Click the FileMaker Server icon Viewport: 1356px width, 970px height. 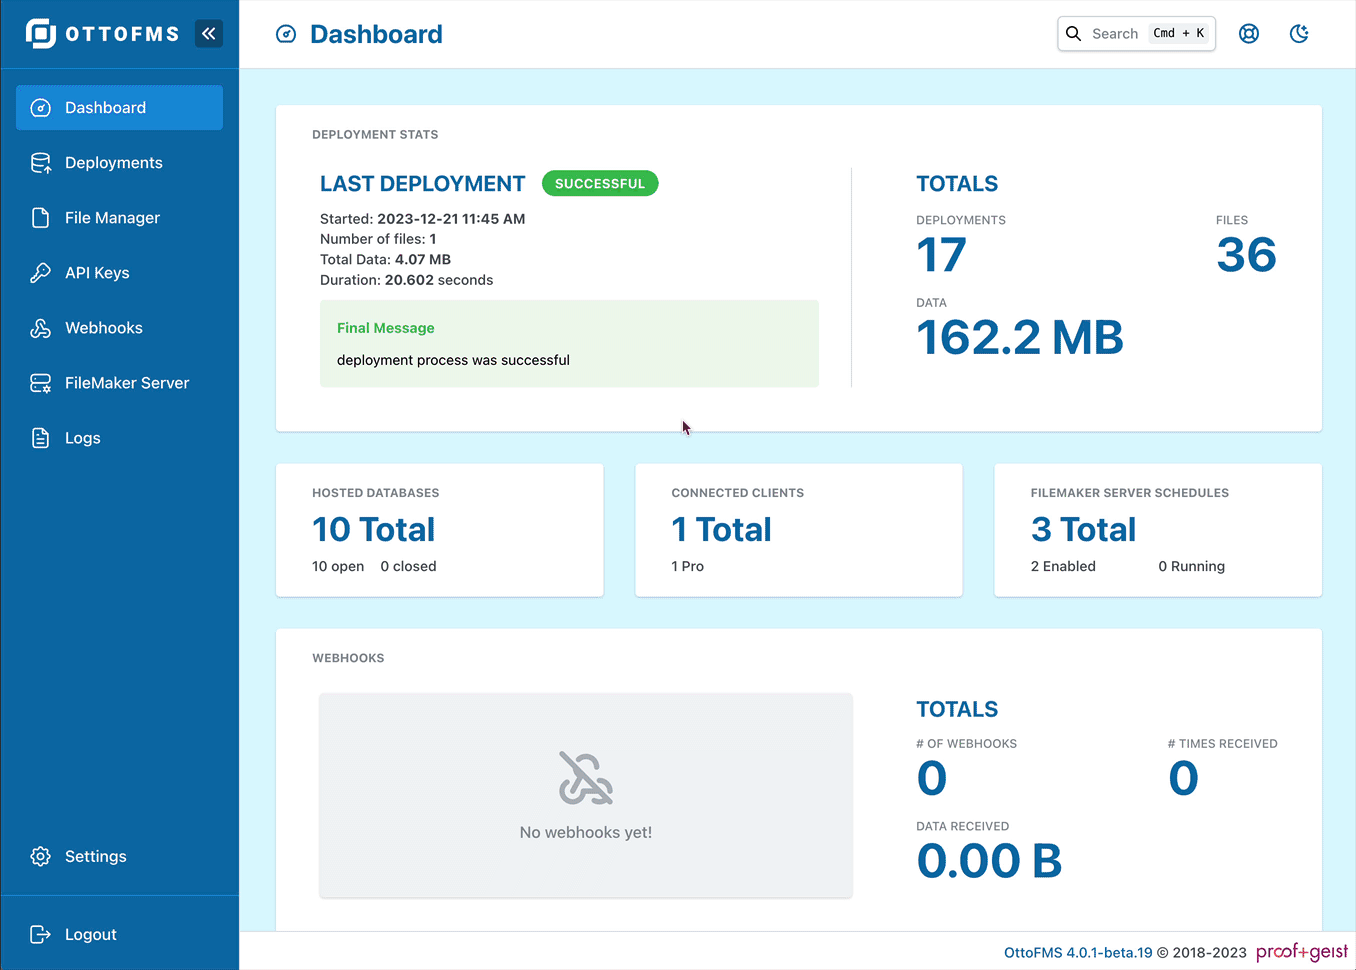41,383
